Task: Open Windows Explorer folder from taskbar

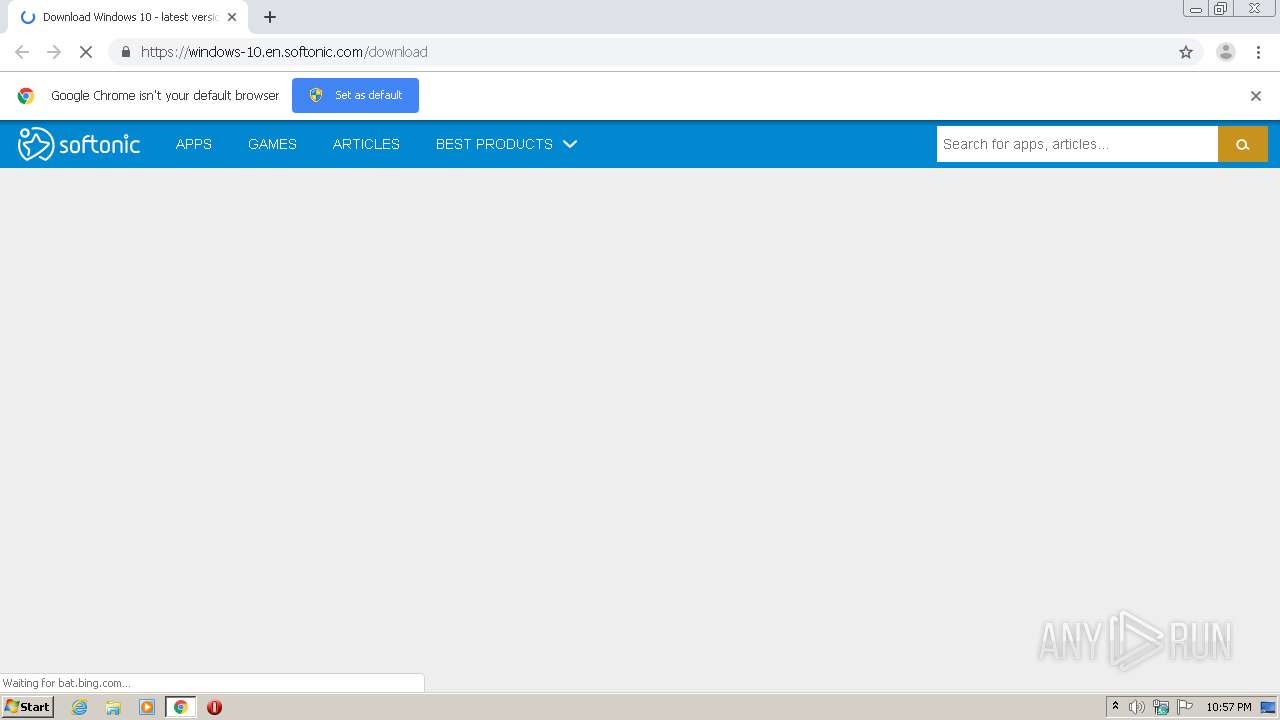Action: (113, 707)
